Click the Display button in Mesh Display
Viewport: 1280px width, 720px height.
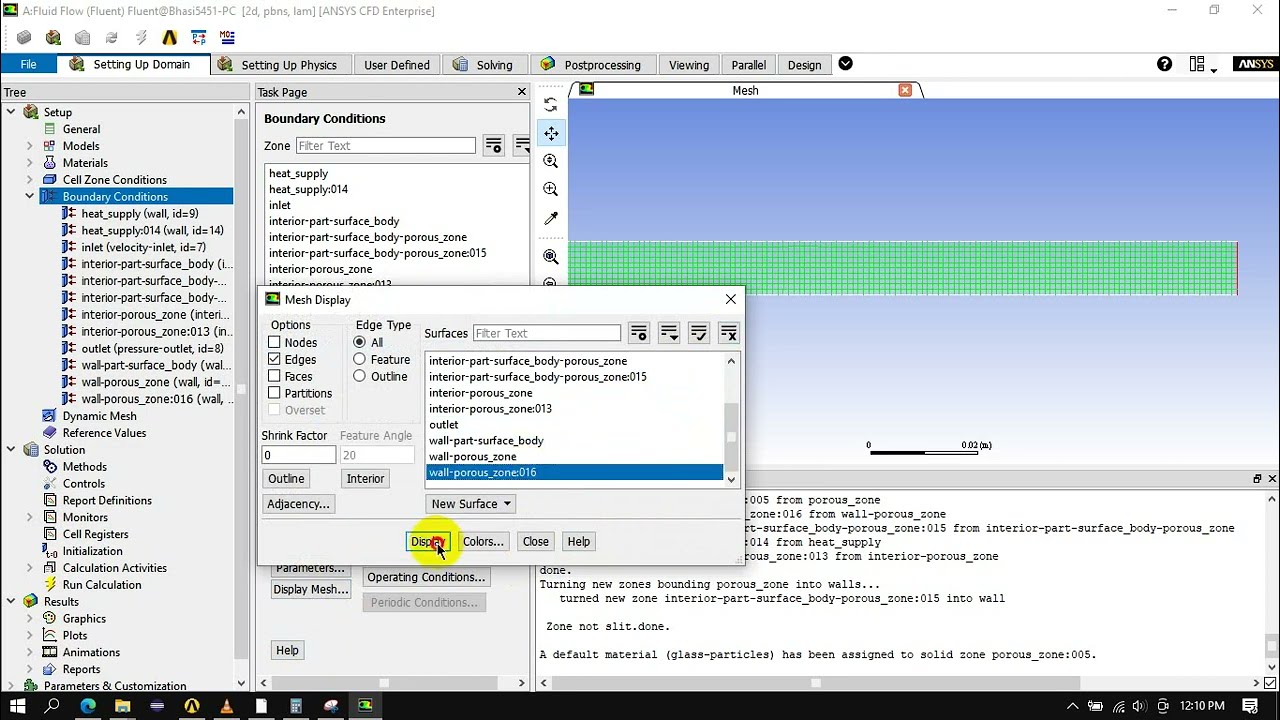coord(429,542)
